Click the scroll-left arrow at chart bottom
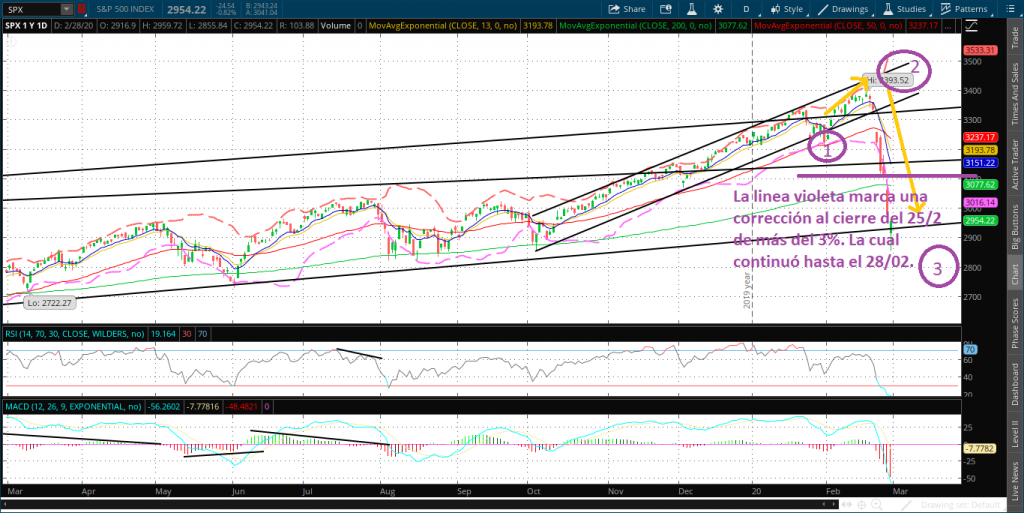The width and height of the screenshot is (1024, 513). (5, 505)
